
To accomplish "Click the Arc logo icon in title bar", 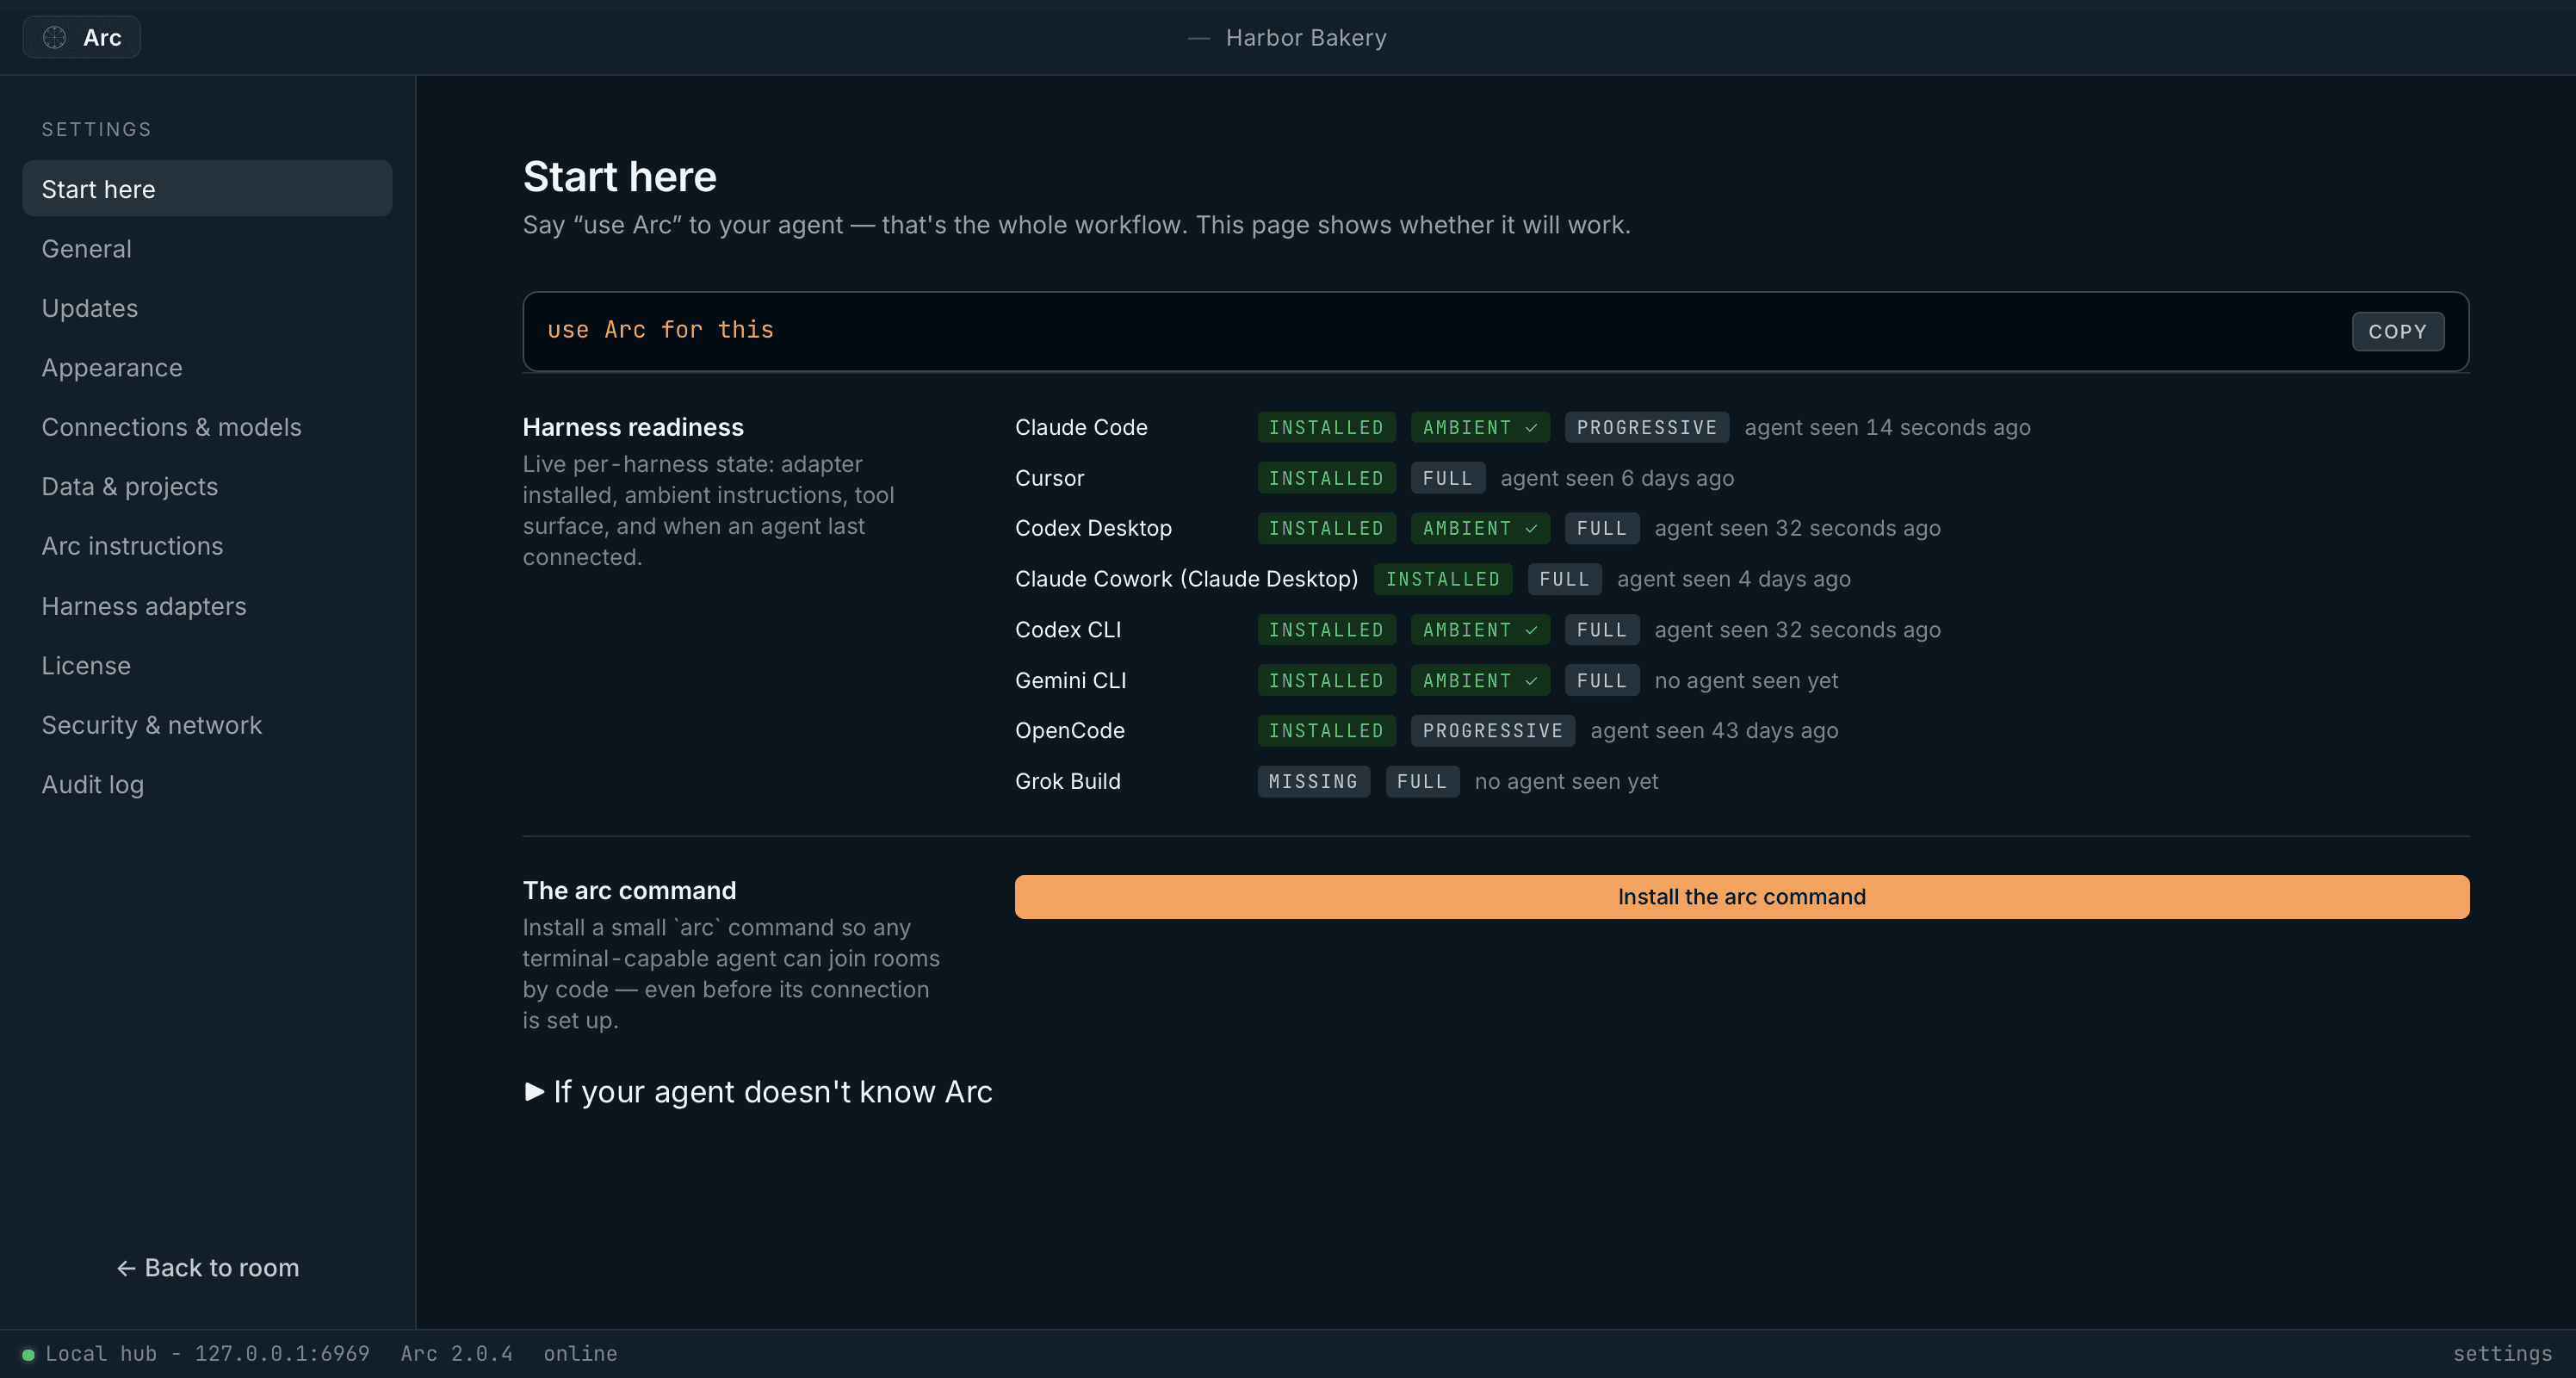I will [x=54, y=37].
